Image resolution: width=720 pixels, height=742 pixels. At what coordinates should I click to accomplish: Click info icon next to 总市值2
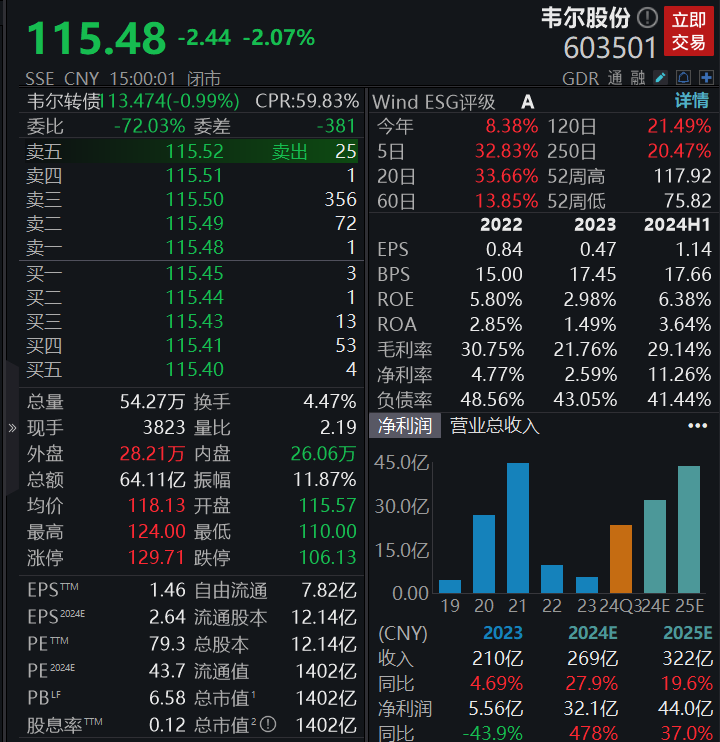click(268, 724)
